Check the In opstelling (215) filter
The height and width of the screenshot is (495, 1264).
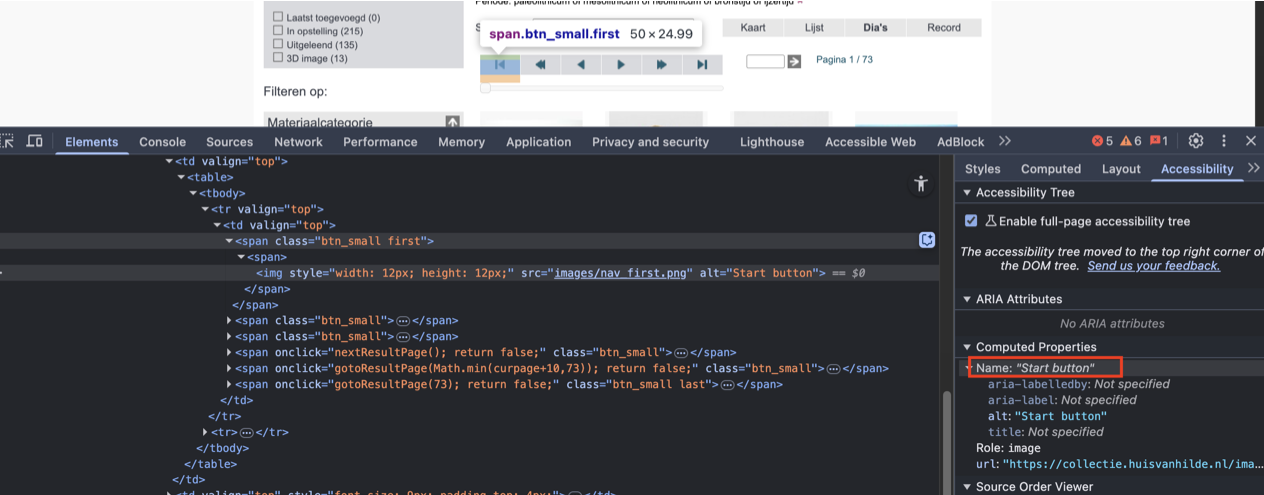coord(278,31)
